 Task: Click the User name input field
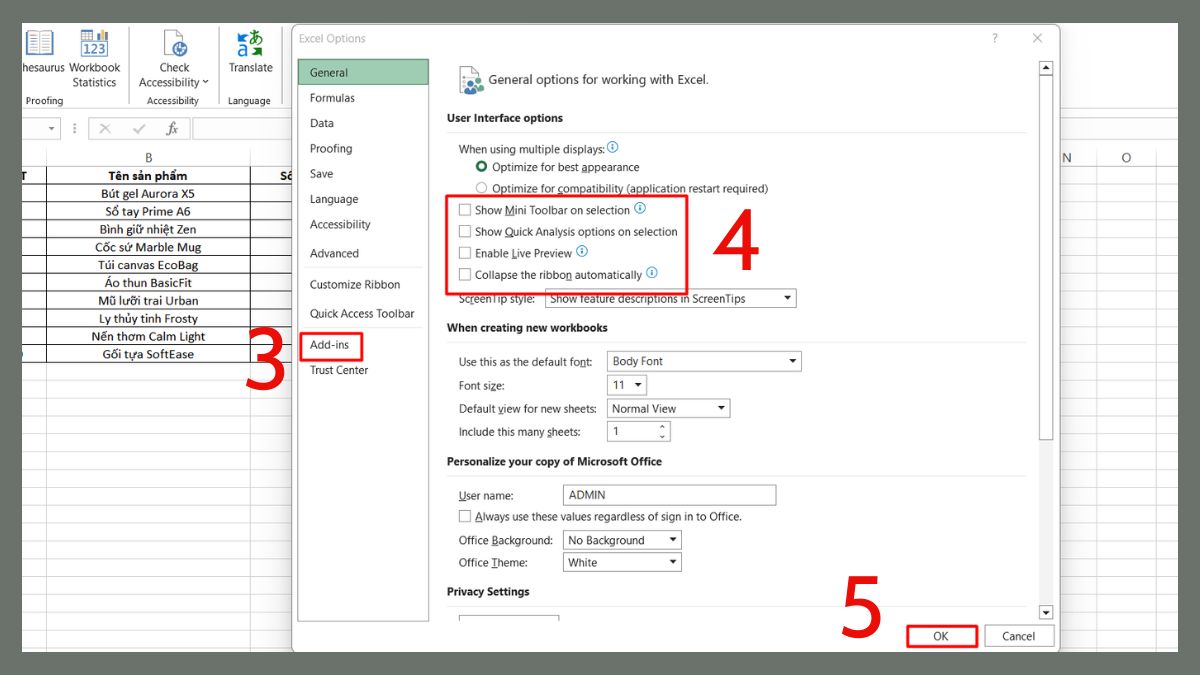[x=668, y=494]
